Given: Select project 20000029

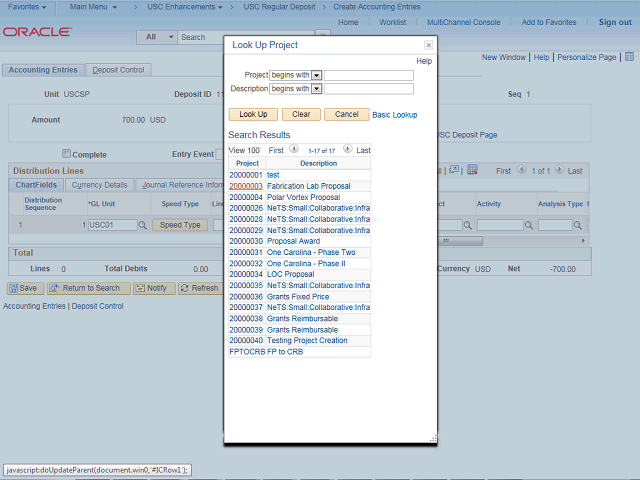Looking at the screenshot, I should point(246,230).
